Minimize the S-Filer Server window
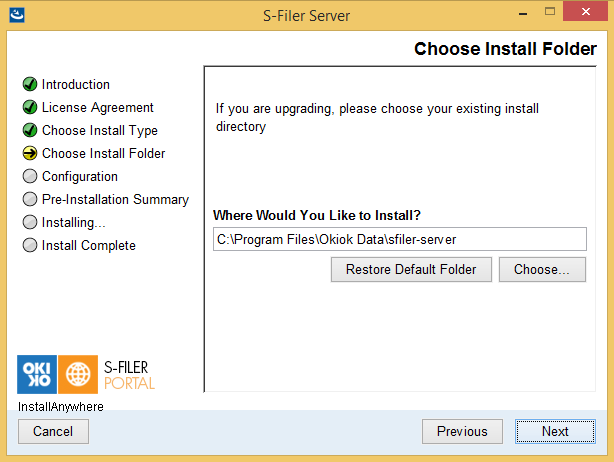Image resolution: width=614 pixels, height=462 pixels. click(x=523, y=13)
